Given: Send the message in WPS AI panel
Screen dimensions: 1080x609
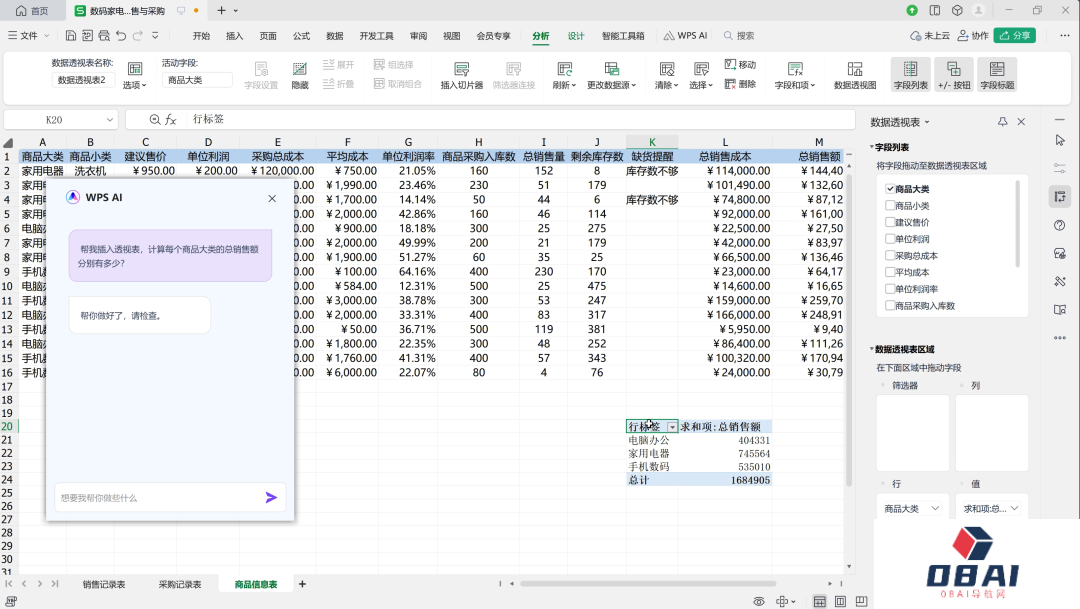Looking at the screenshot, I should coord(271,497).
